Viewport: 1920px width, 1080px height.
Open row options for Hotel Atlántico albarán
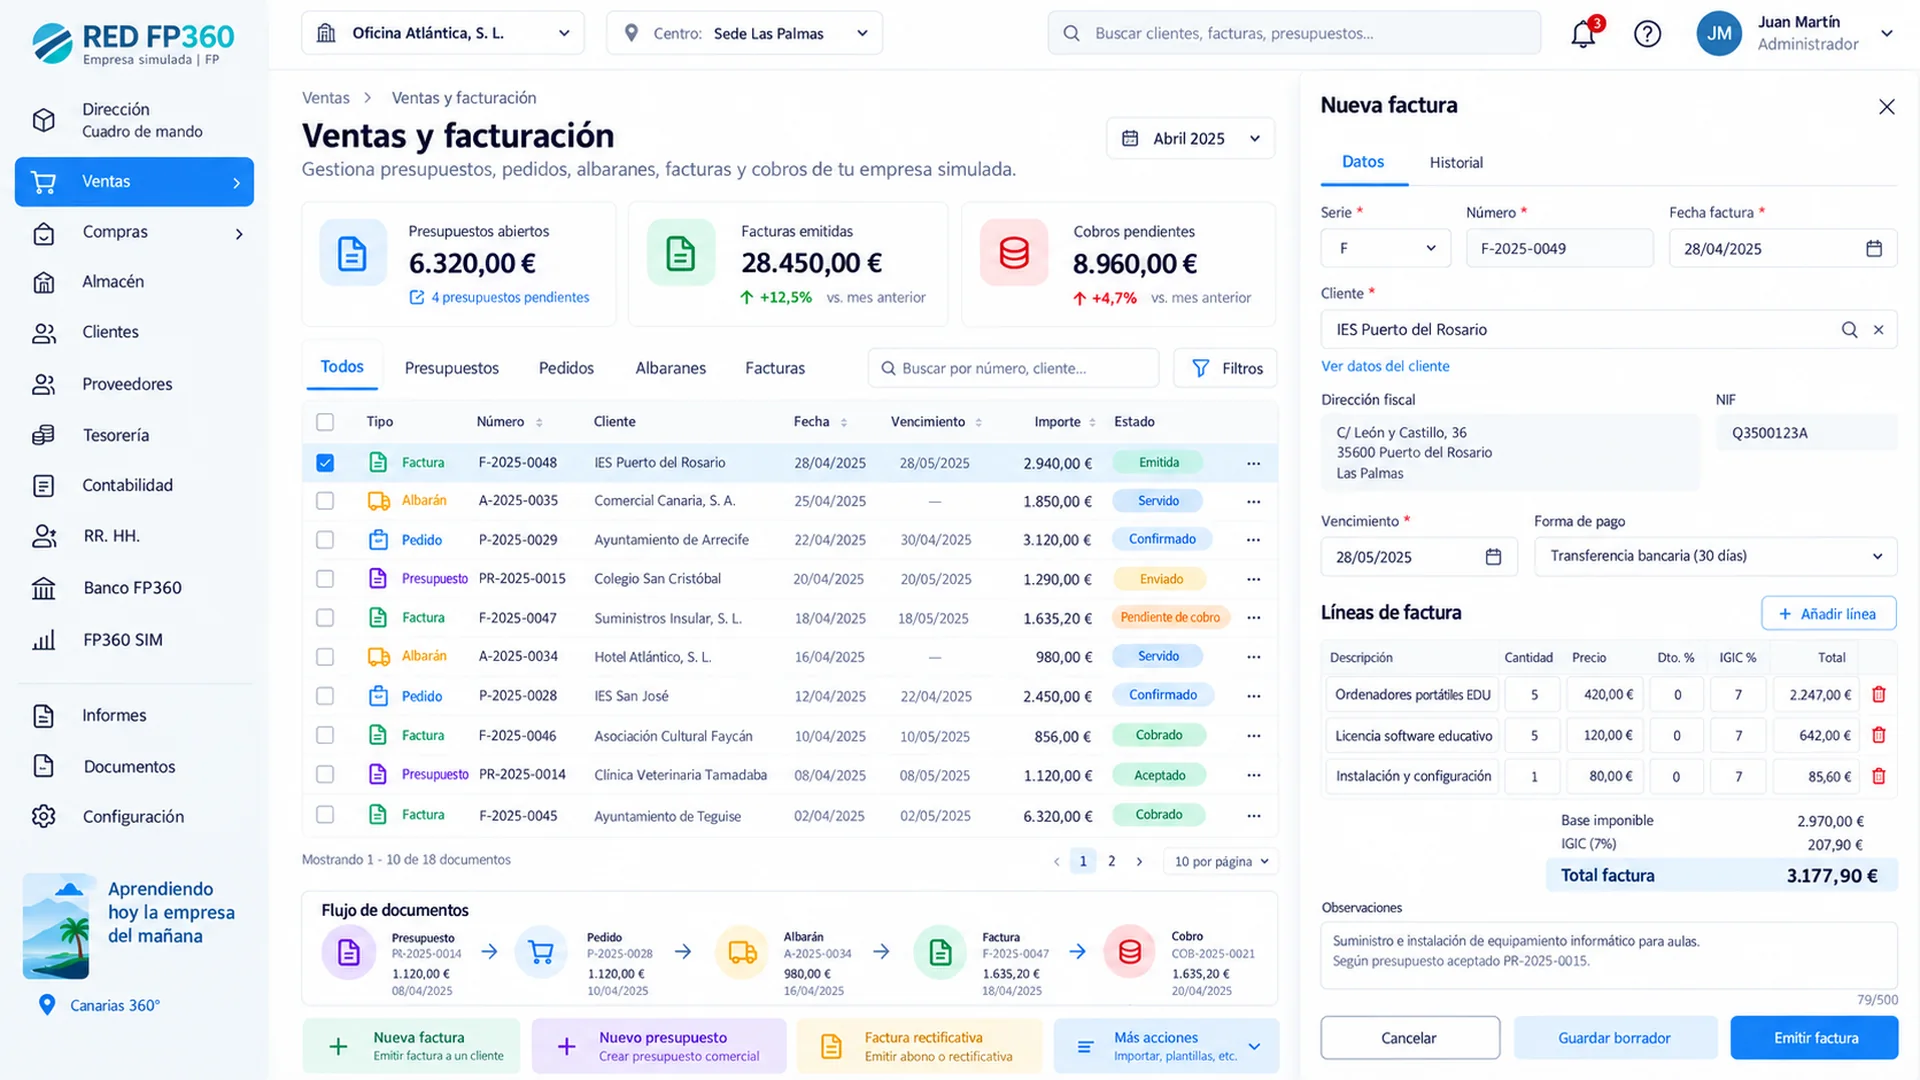click(x=1254, y=657)
